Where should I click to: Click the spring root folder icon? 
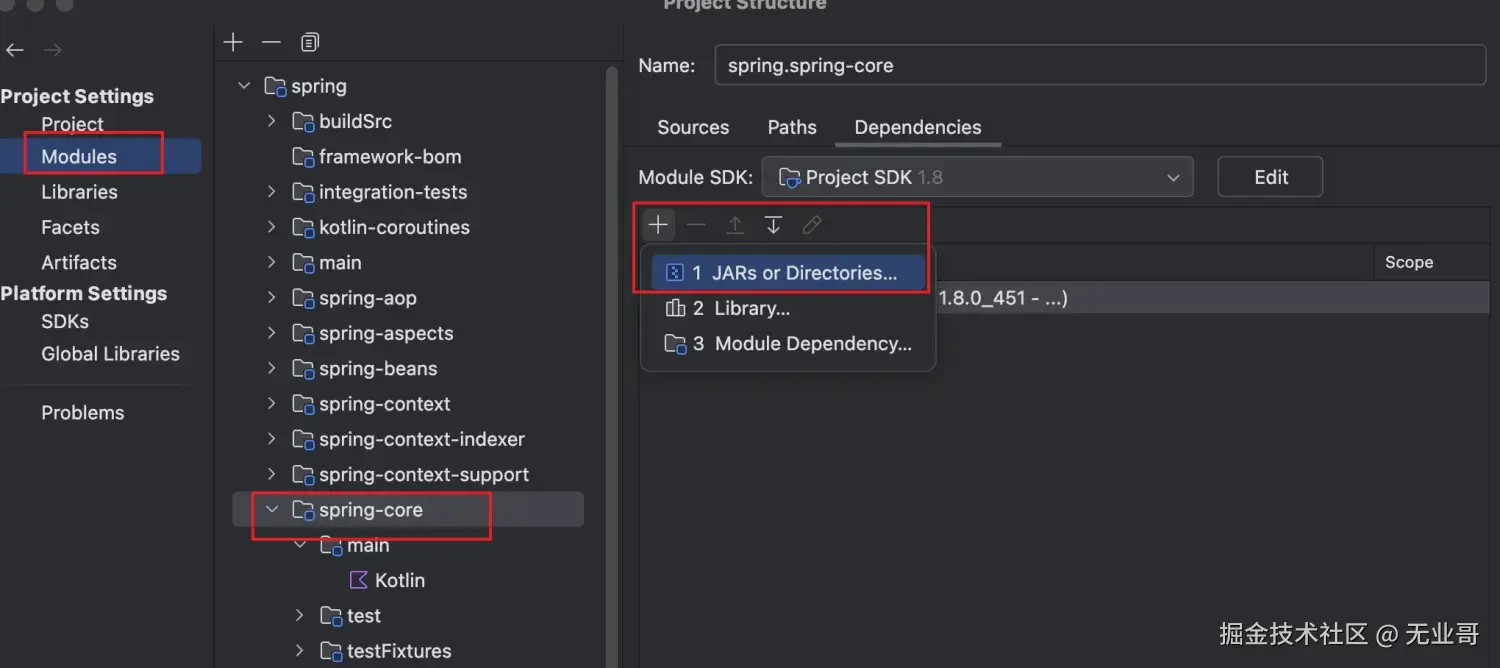[x=275, y=86]
